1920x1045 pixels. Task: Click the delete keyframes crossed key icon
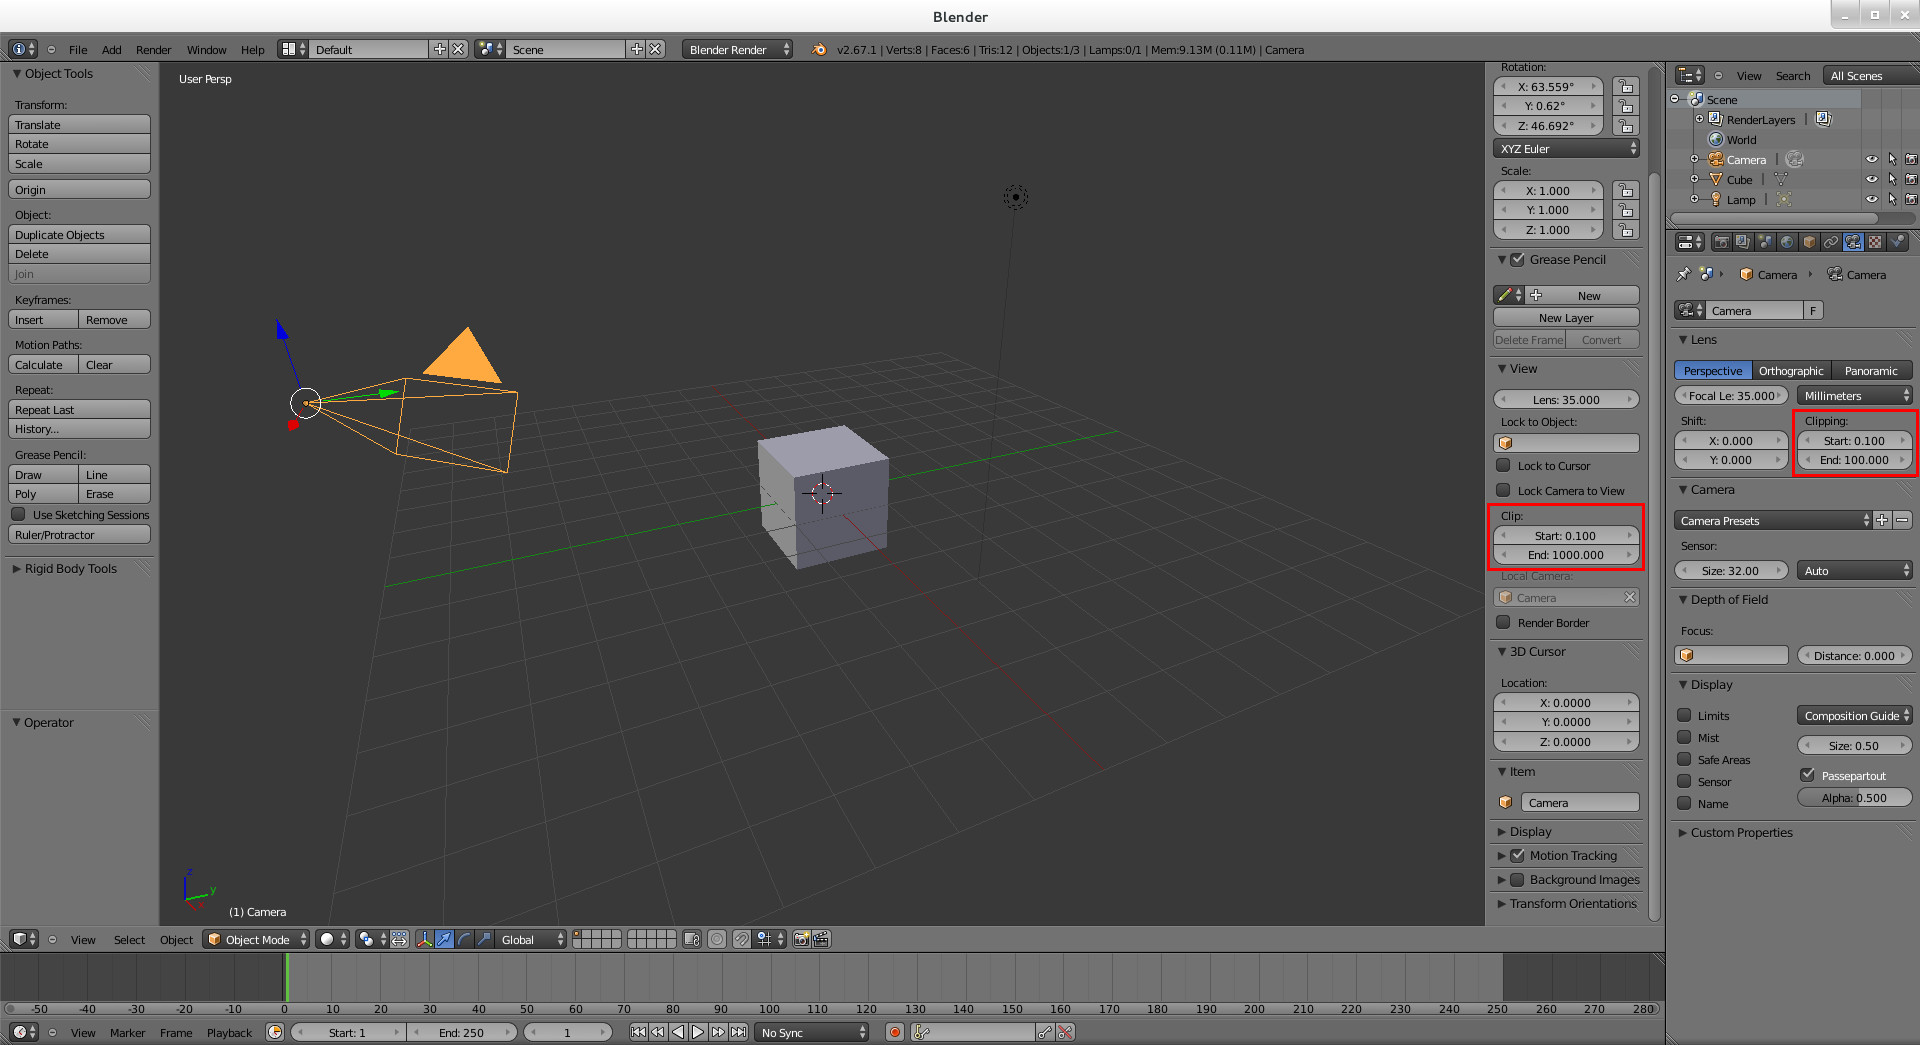(x=1065, y=1032)
